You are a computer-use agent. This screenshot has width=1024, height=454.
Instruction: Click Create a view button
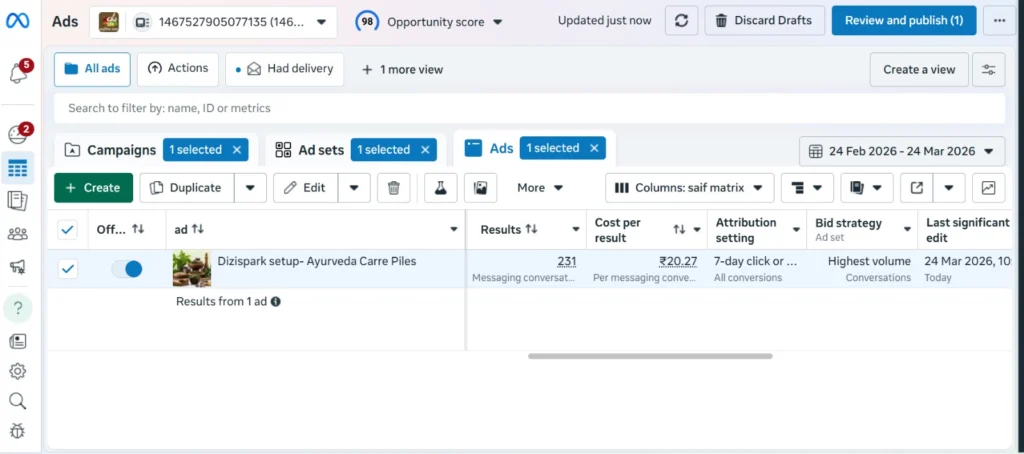click(x=919, y=70)
